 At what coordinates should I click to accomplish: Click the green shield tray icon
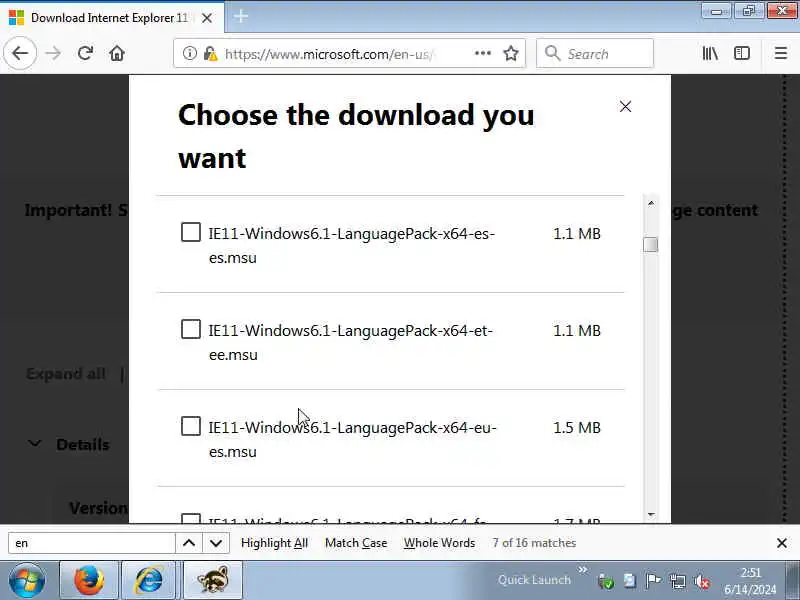point(606,581)
